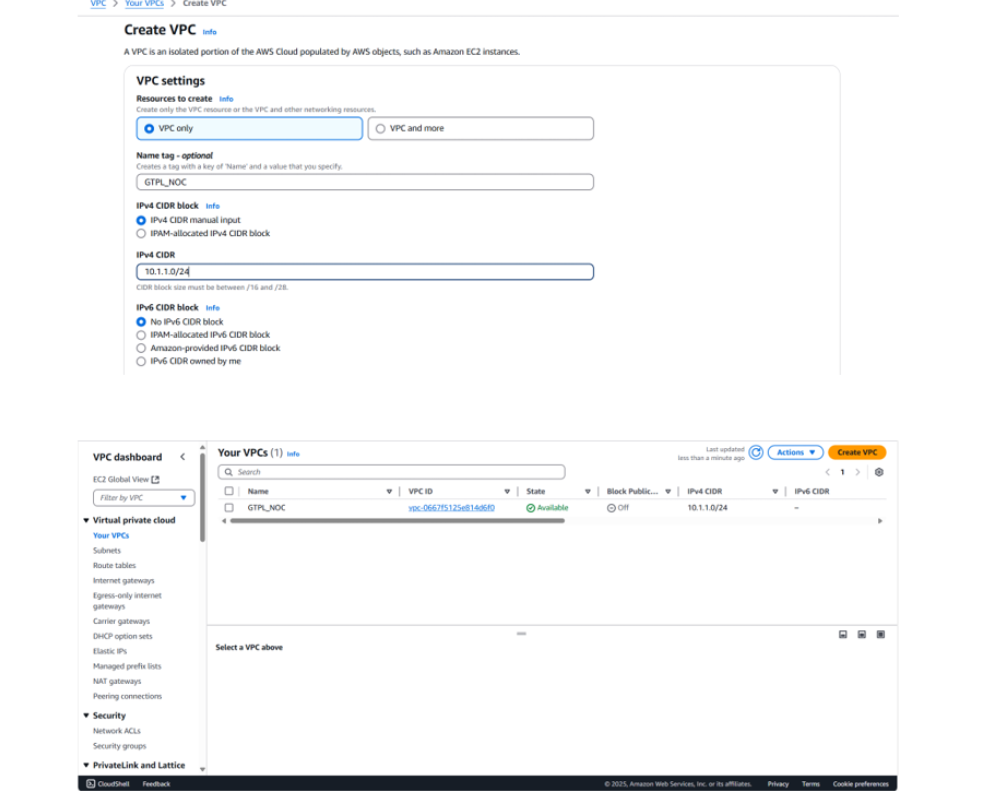Select IPAM-allocated IPv4 CIDR block
Image resolution: width=988 pixels, height=808 pixels.
[141, 233]
